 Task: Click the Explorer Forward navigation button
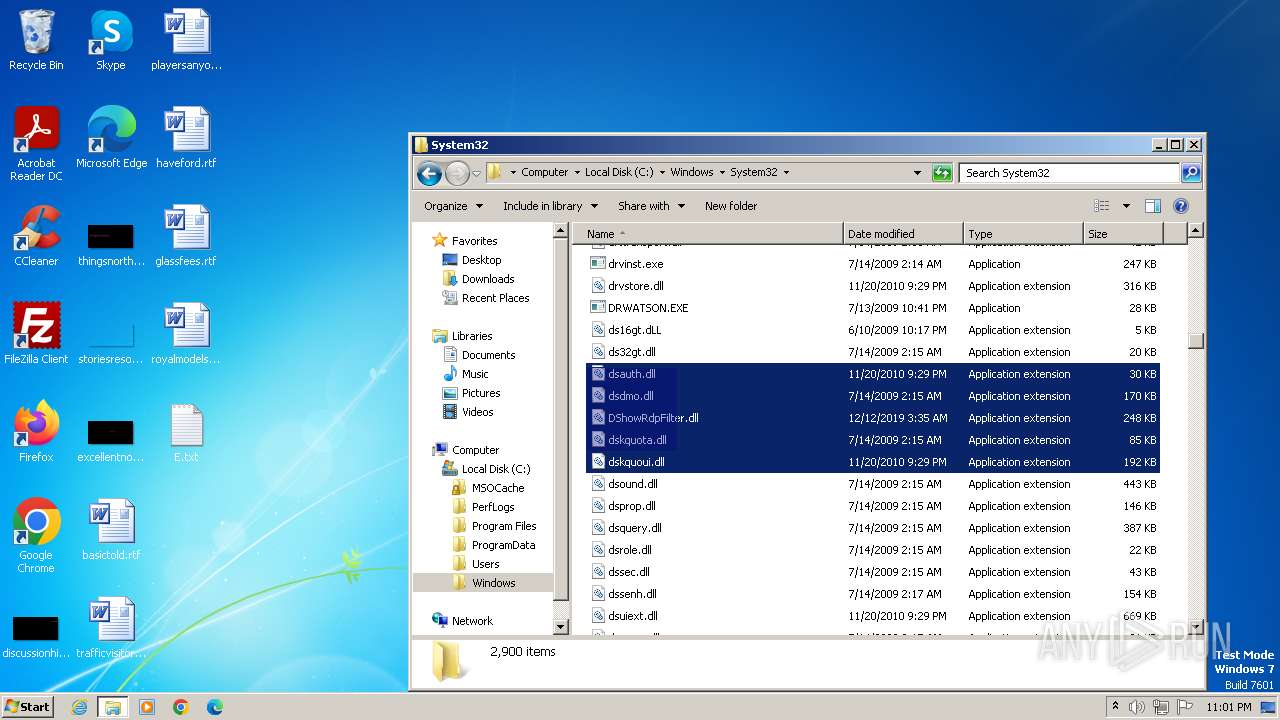[457, 173]
